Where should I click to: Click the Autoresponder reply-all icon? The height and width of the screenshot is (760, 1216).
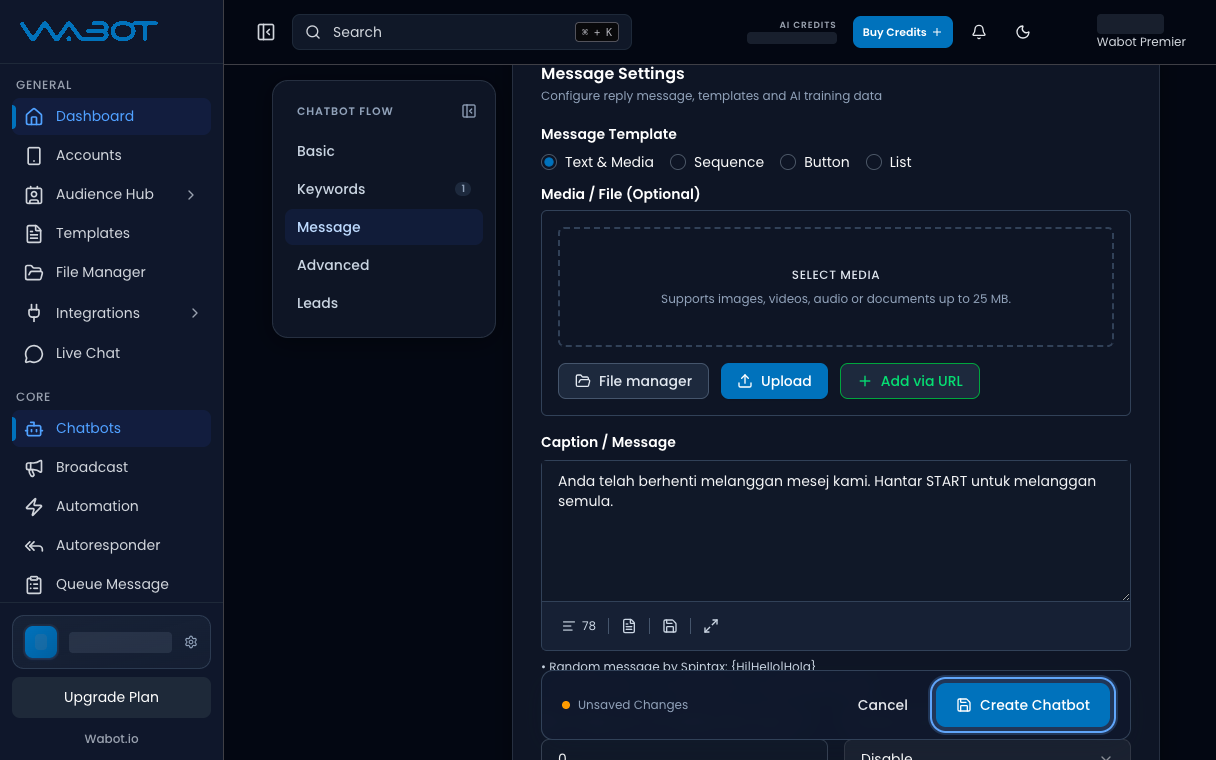[x=34, y=545]
